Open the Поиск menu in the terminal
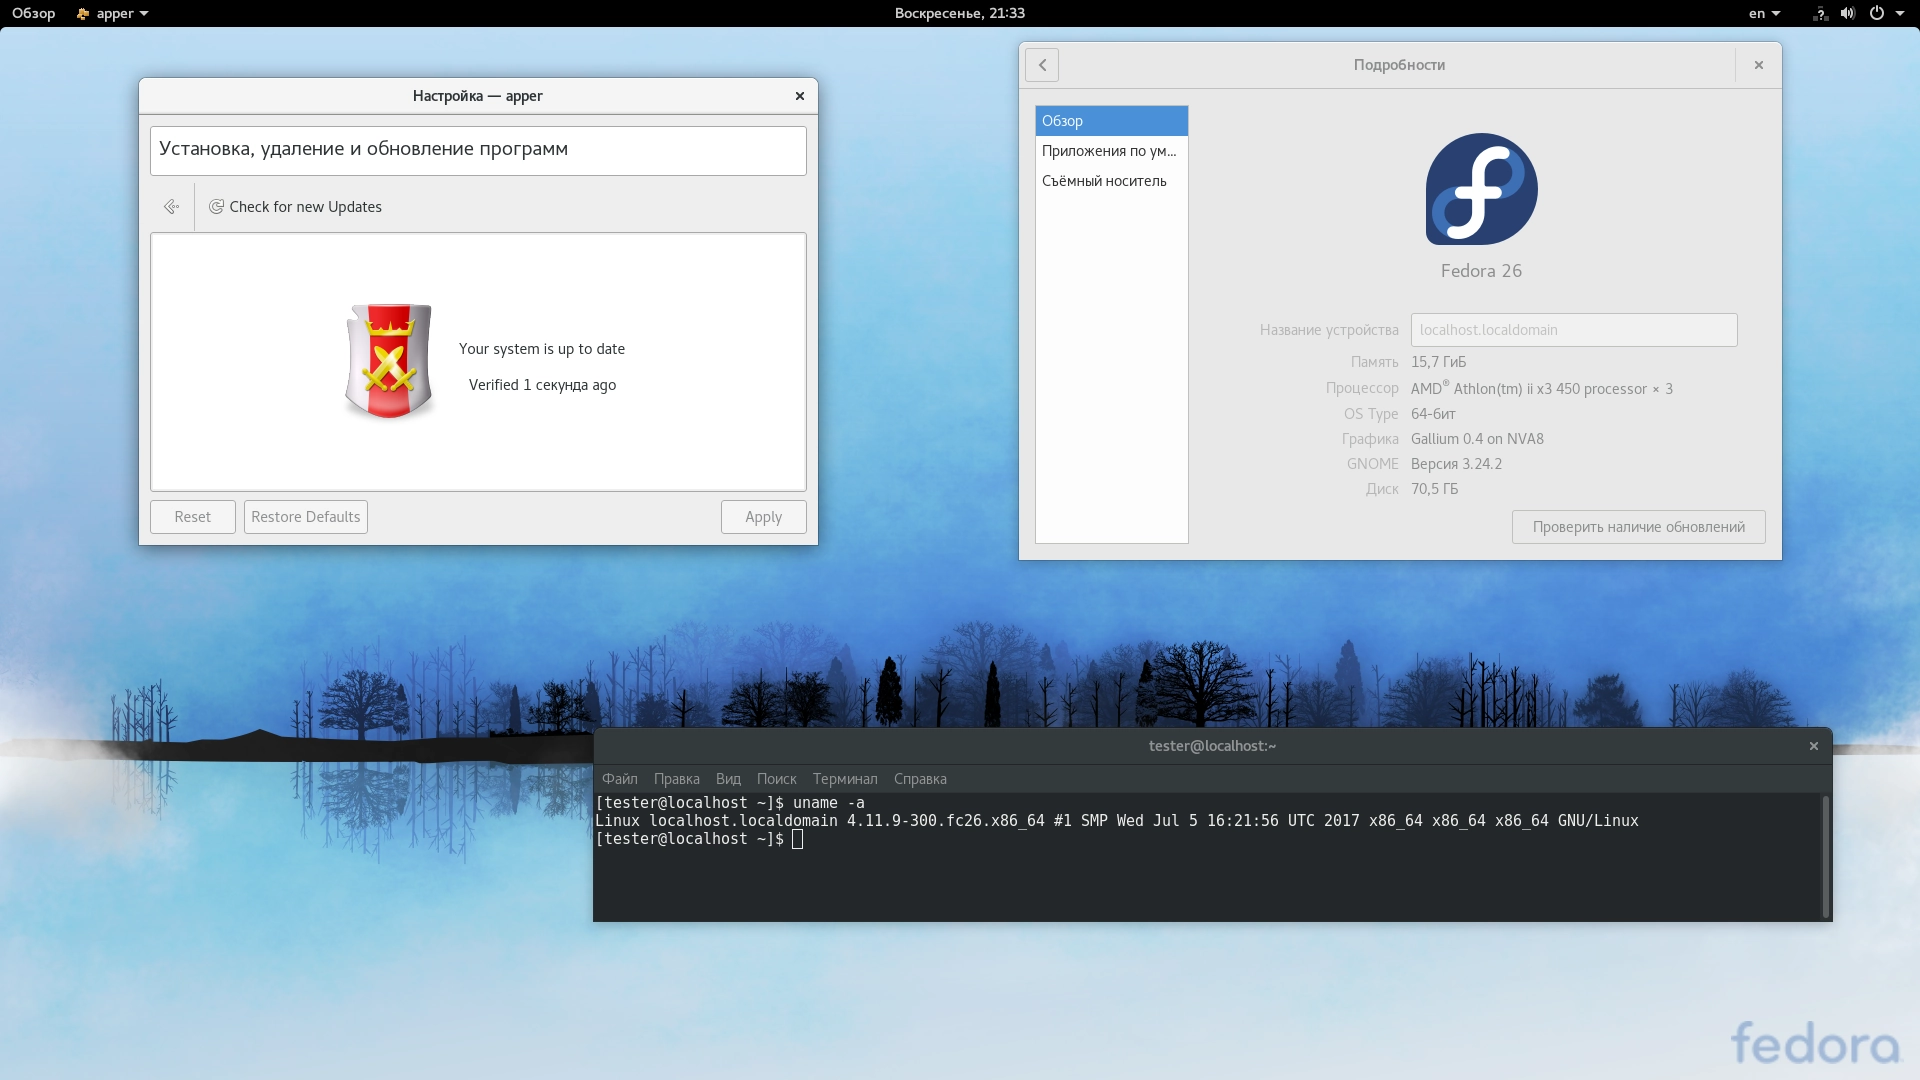This screenshot has height=1080, width=1920. [777, 779]
